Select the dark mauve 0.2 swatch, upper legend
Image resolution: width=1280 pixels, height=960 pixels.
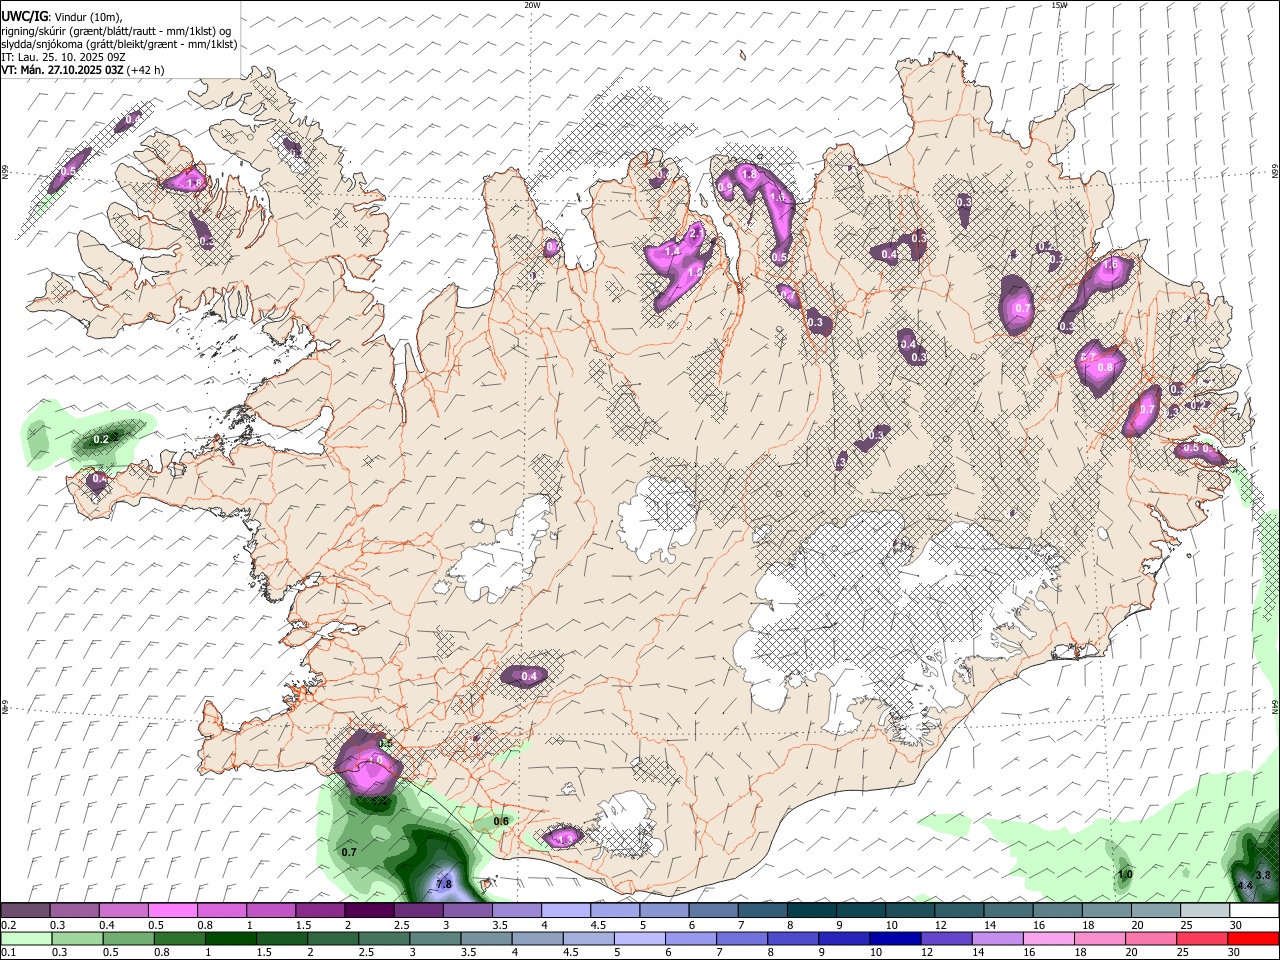[x=25, y=911]
